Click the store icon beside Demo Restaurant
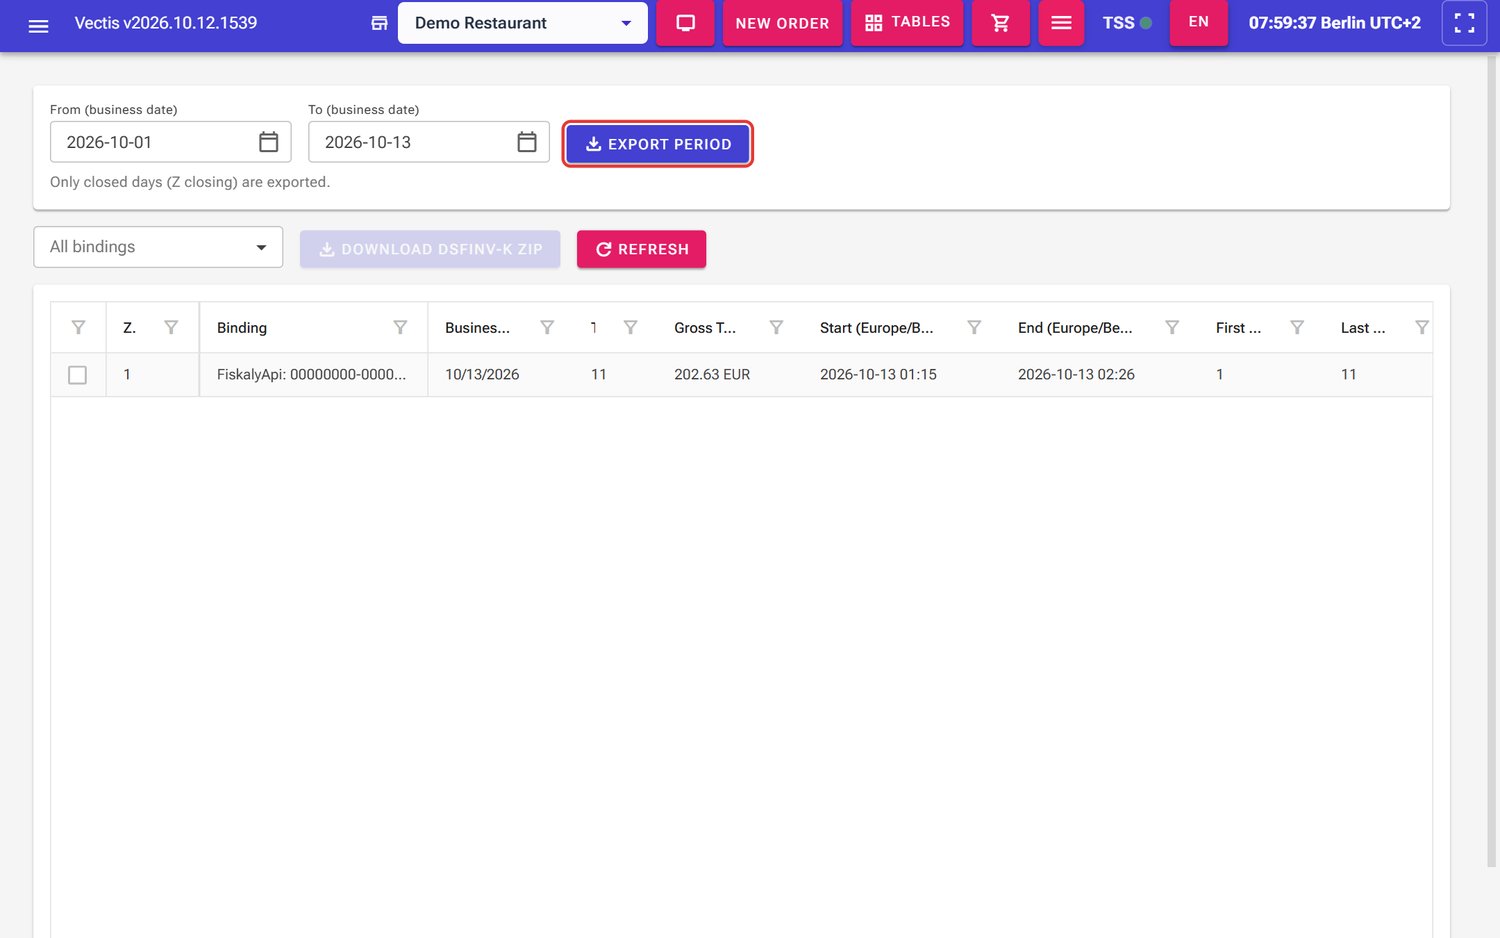This screenshot has height=938, width=1500. click(x=379, y=23)
